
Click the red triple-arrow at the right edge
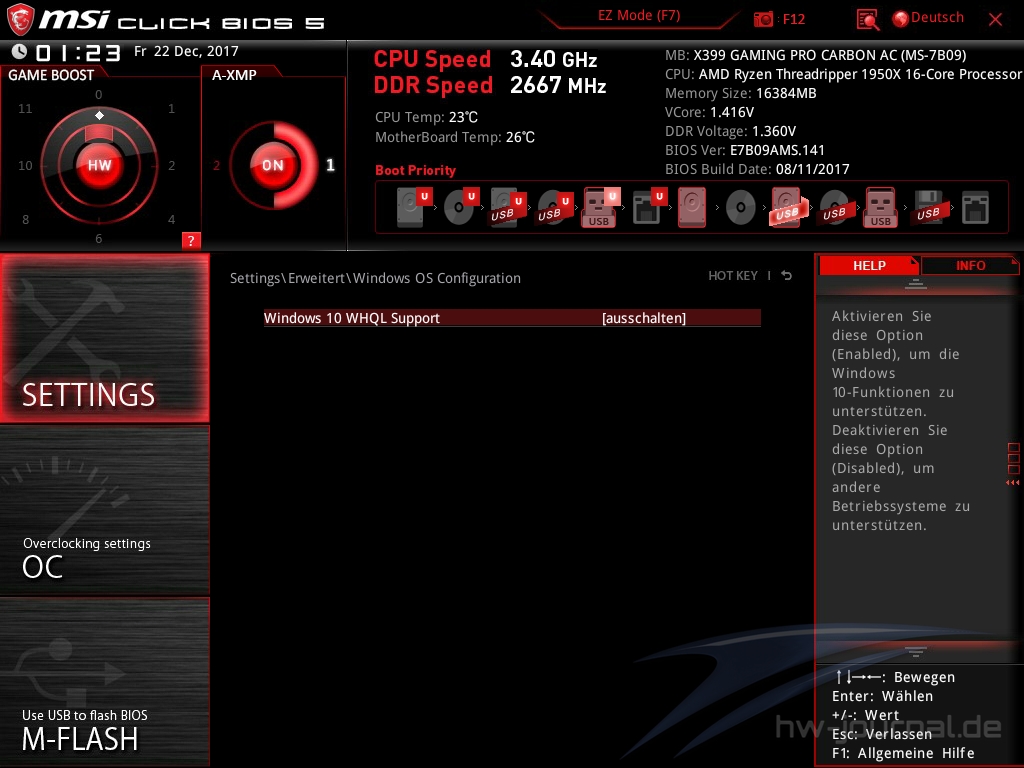click(x=1013, y=483)
